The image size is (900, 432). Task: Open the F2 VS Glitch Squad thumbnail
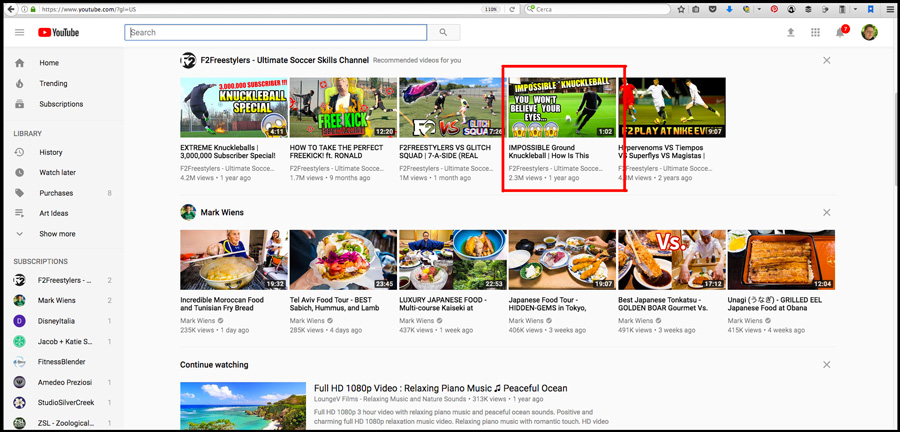[x=452, y=107]
